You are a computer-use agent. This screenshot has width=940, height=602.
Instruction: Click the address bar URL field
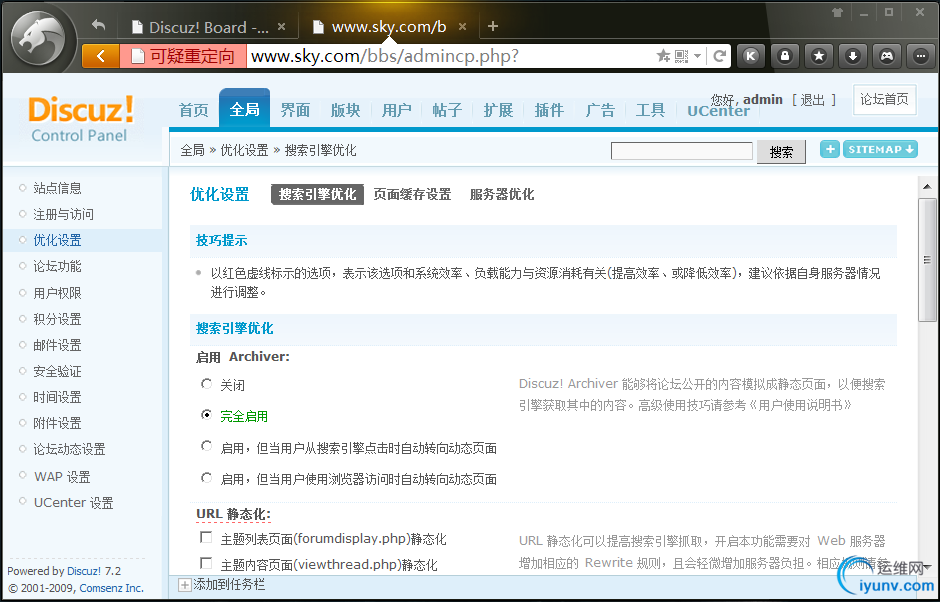pos(450,56)
